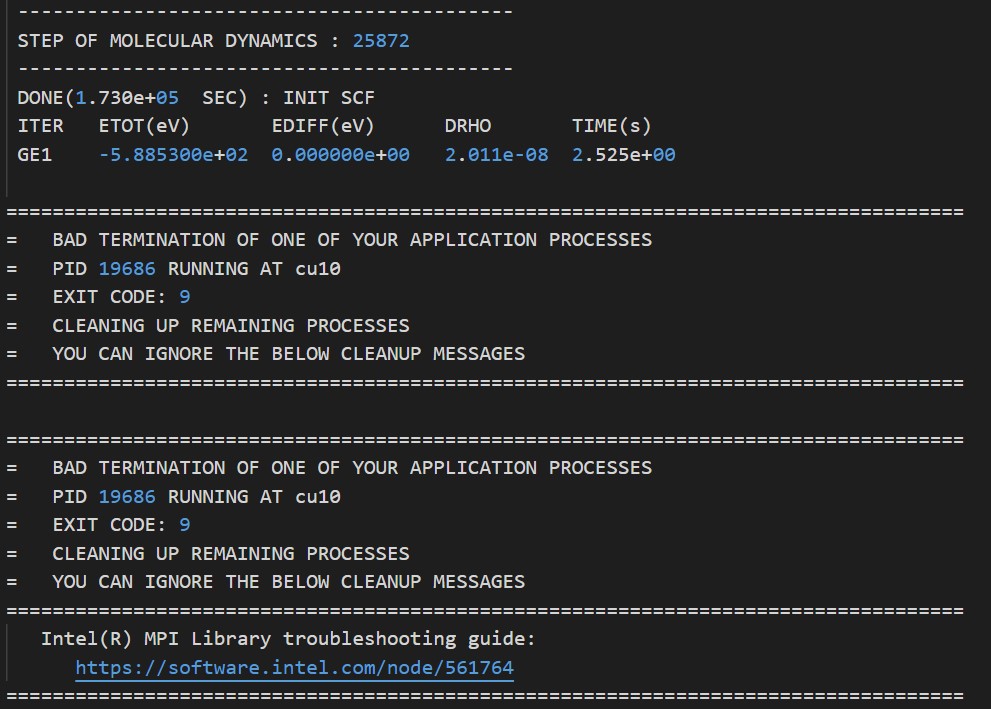The height and width of the screenshot is (709, 991).
Task: Click the PID value 19686
Action: click(x=125, y=268)
